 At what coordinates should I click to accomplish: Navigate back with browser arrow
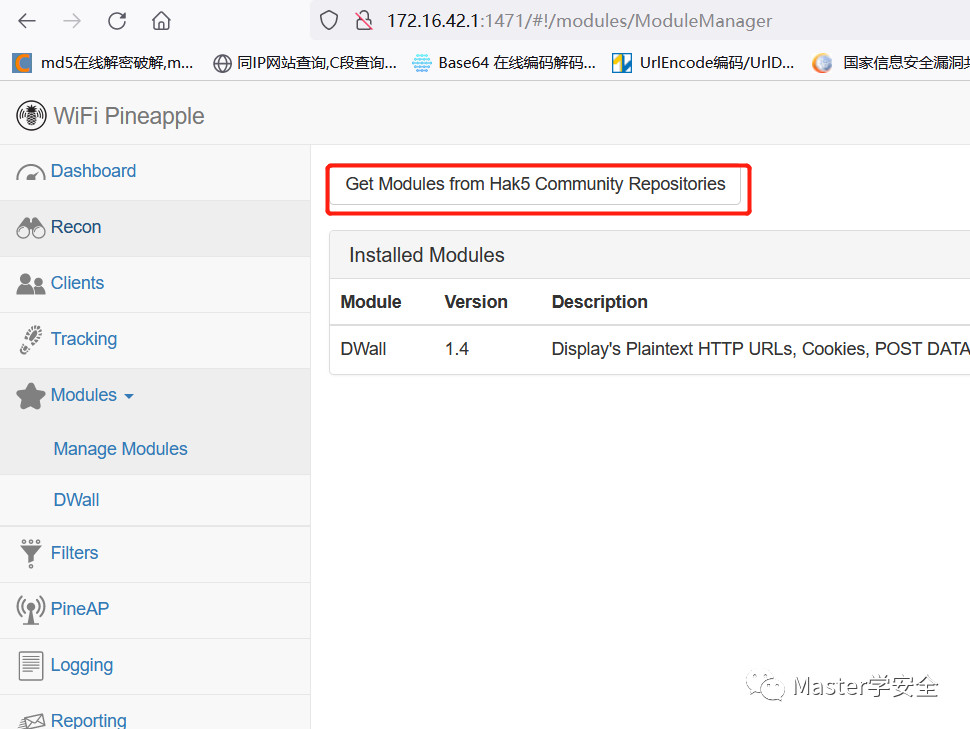[x=27, y=21]
